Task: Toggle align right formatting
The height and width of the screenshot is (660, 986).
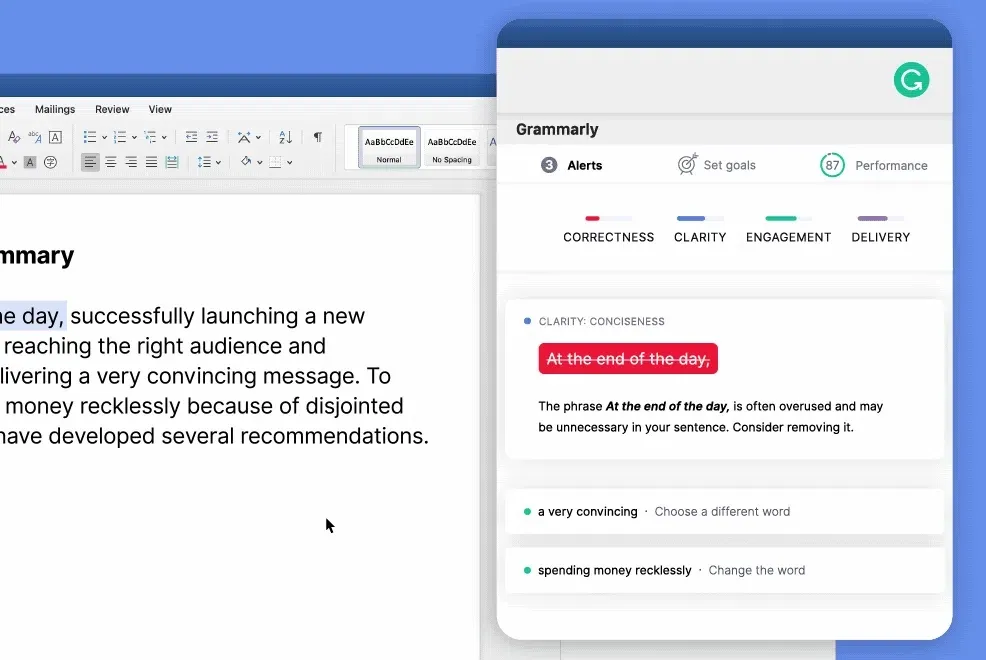Action: point(131,162)
